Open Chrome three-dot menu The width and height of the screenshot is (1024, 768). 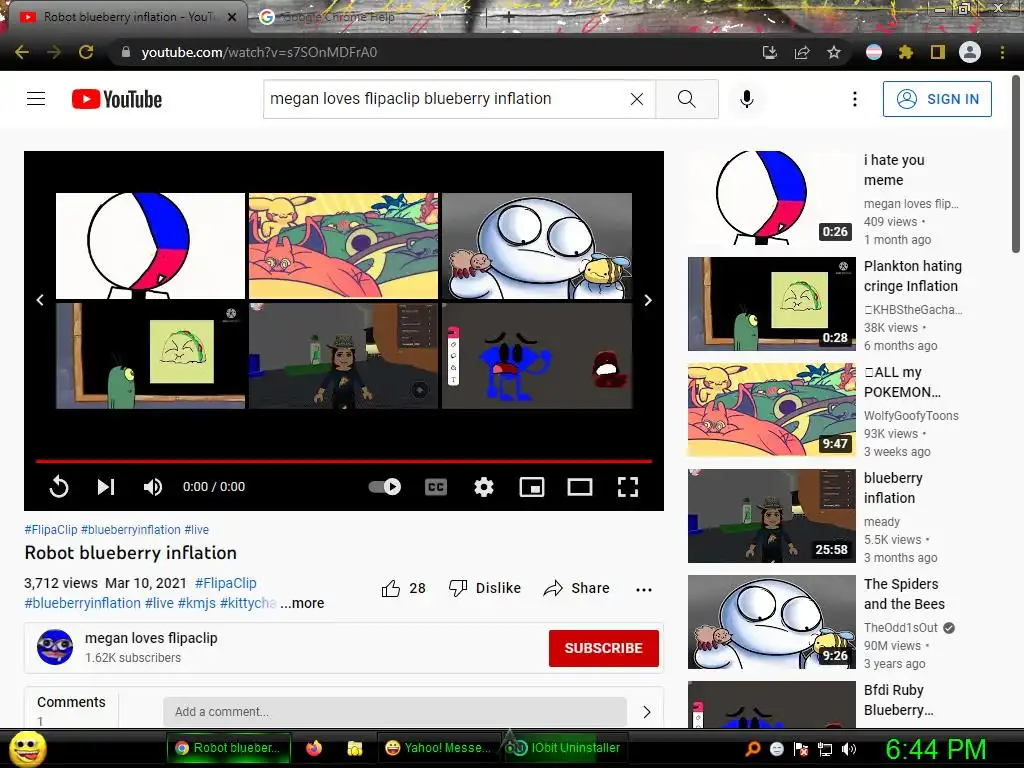coord(1002,52)
